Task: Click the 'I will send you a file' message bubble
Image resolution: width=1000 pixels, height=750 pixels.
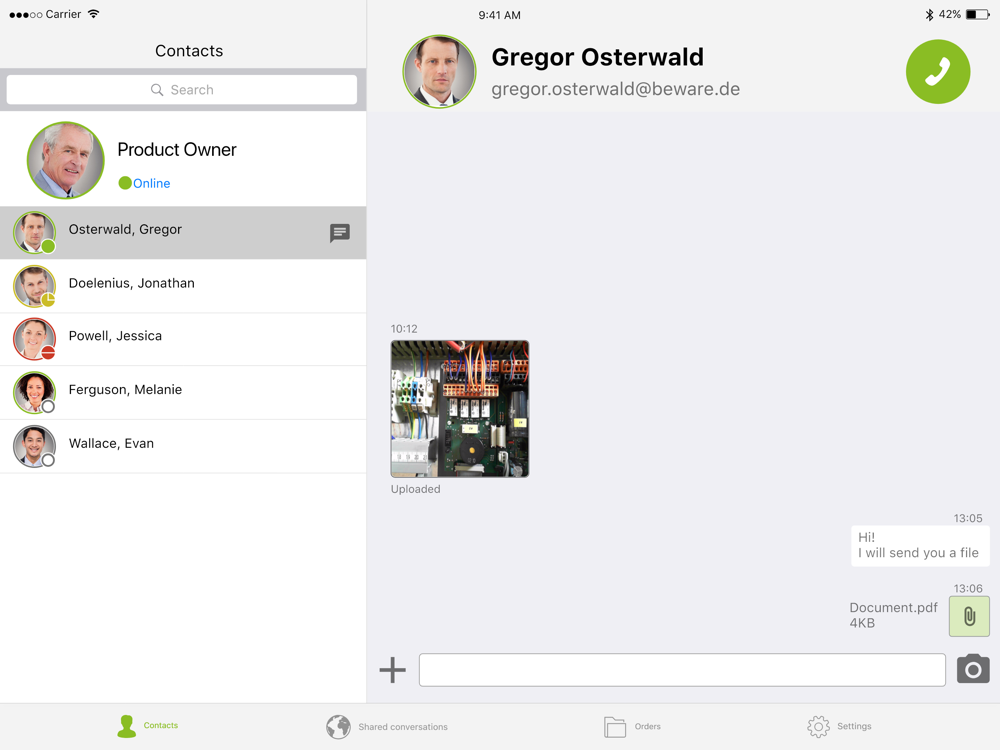Action: pos(920,546)
